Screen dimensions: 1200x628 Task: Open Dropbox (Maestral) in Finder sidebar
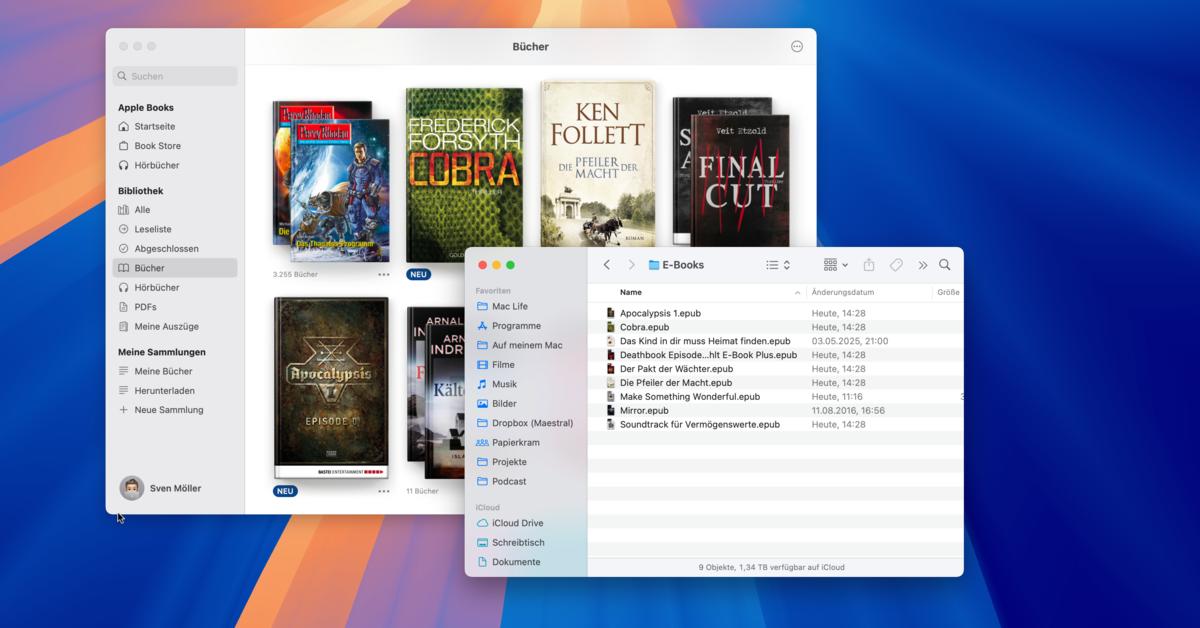tap(532, 423)
